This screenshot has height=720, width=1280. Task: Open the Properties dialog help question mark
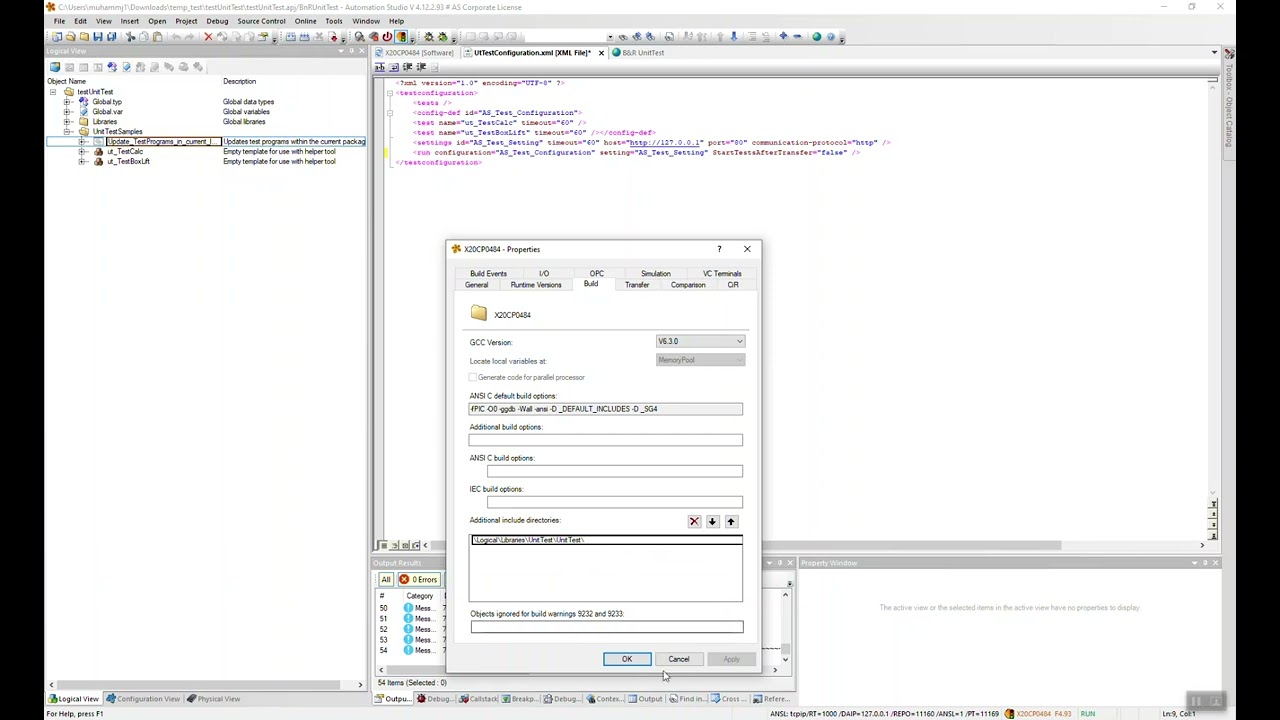719,249
